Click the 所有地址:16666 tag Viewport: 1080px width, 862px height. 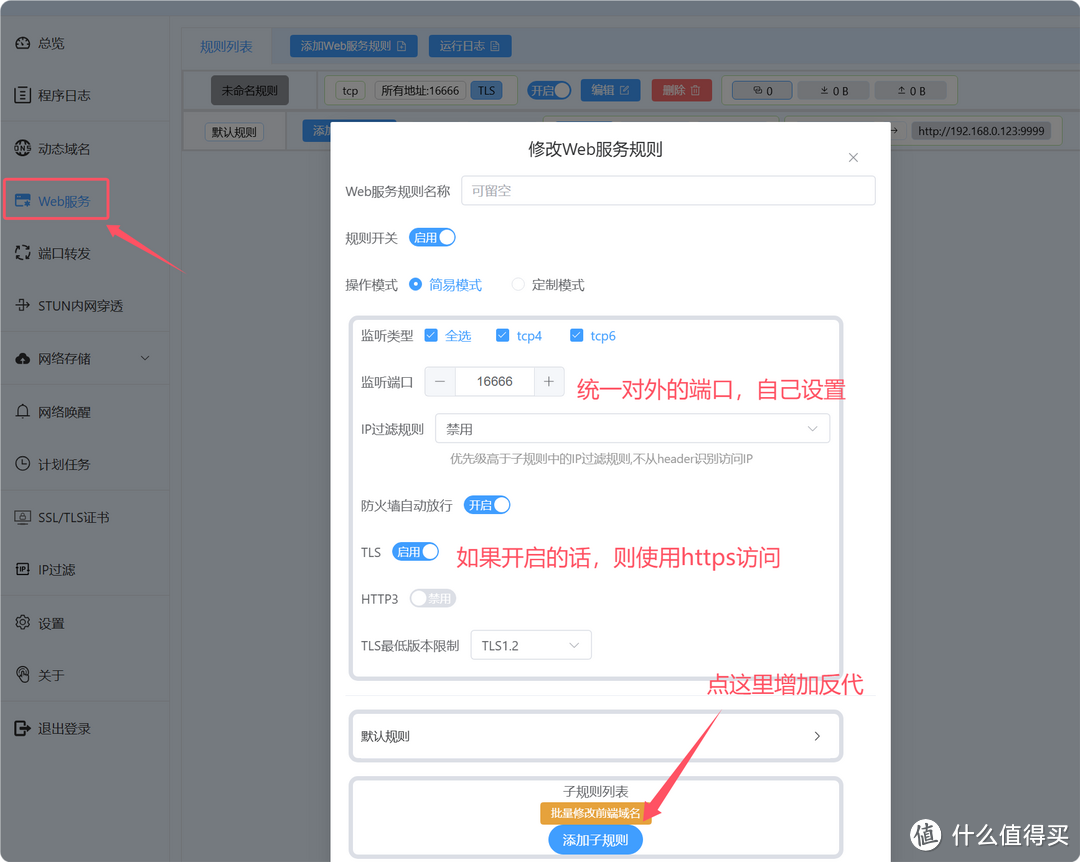point(419,90)
